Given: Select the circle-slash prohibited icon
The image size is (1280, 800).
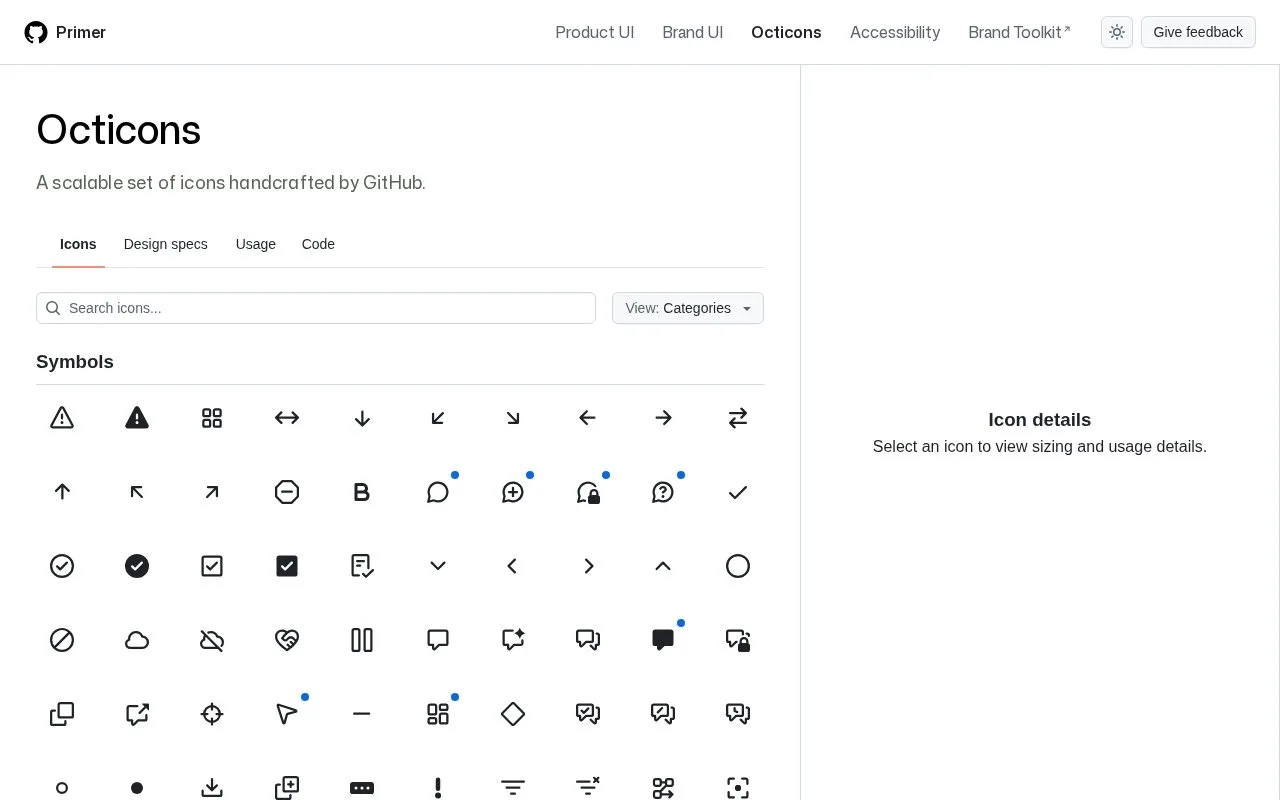Looking at the screenshot, I should click(62, 640).
